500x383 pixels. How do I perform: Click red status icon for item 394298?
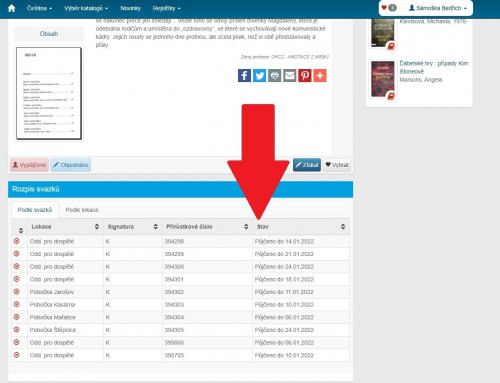coord(17,241)
